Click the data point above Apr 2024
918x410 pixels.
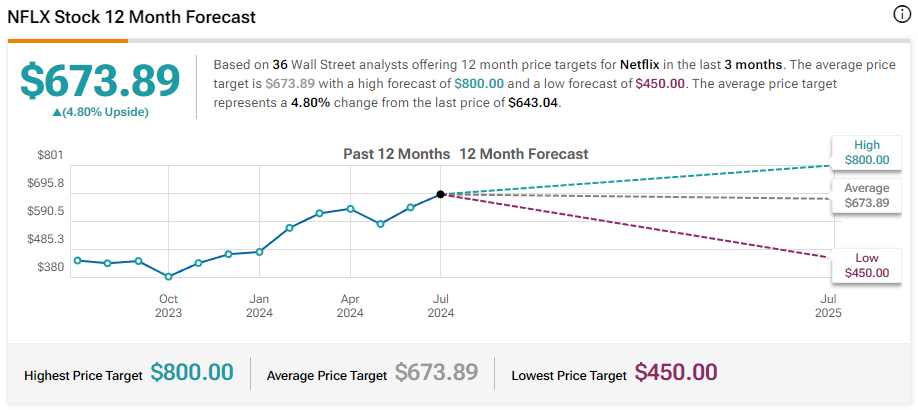point(350,208)
